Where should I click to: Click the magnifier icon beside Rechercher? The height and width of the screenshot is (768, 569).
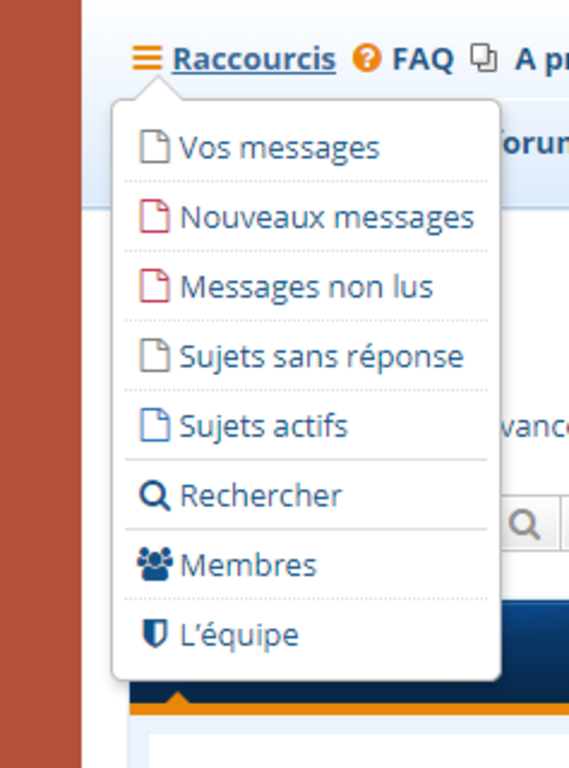point(155,496)
